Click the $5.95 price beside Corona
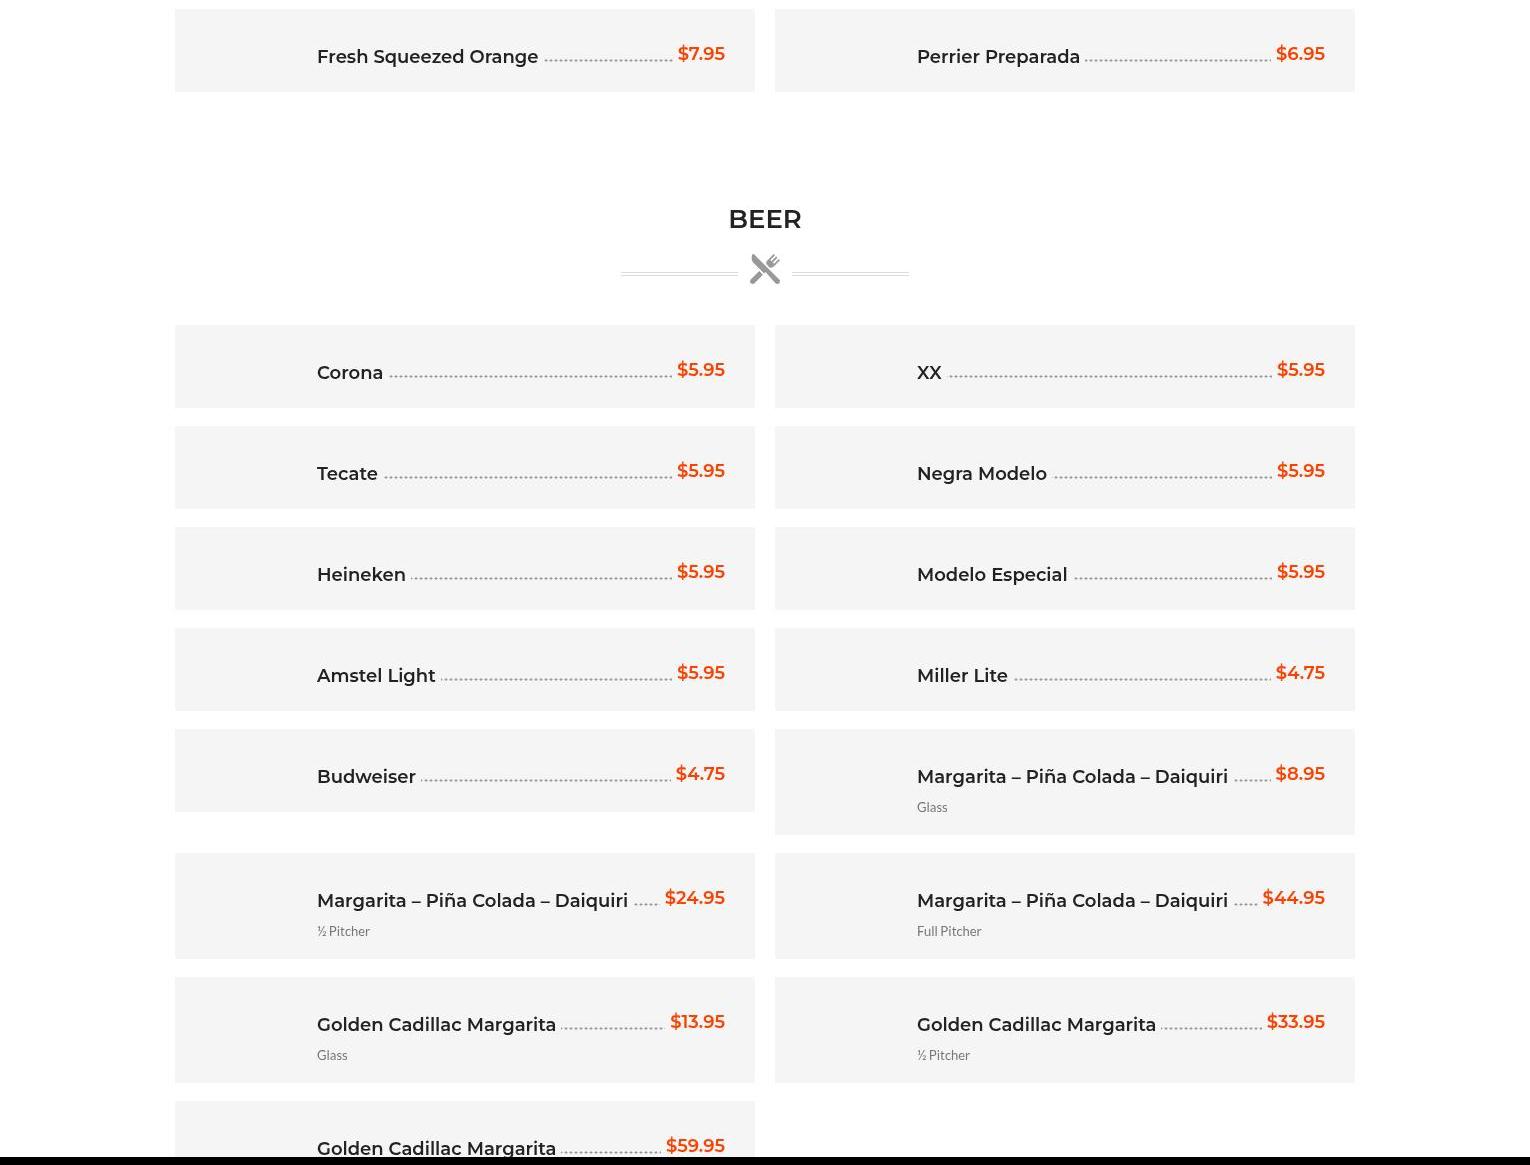Screen dimensions: 1530x1165 coord(701,370)
